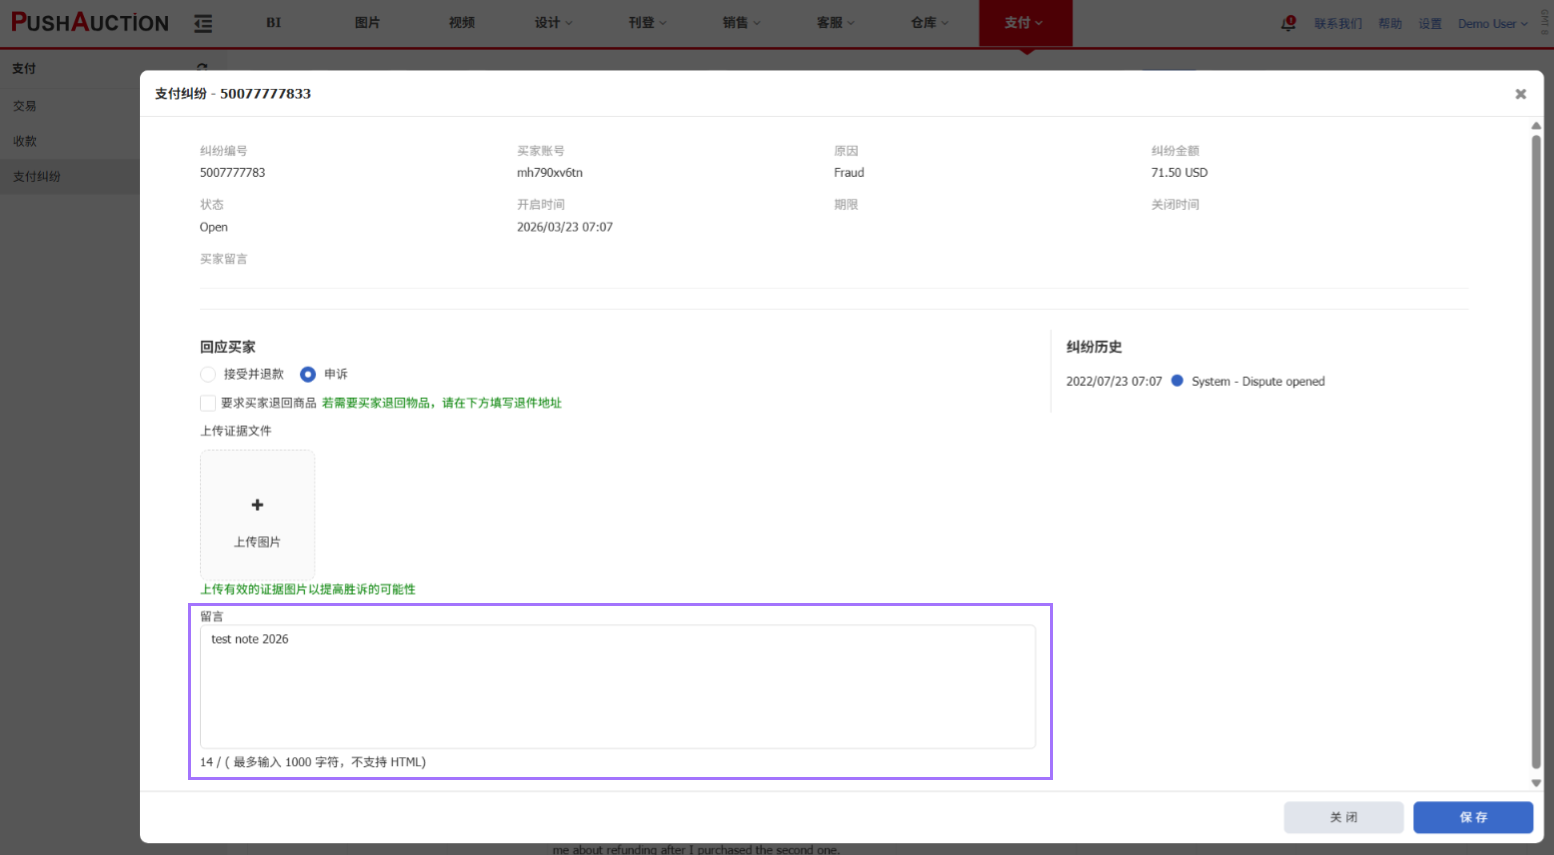Click the dialog vertical scrollbar
This screenshot has height=855, width=1554.
1536,451
